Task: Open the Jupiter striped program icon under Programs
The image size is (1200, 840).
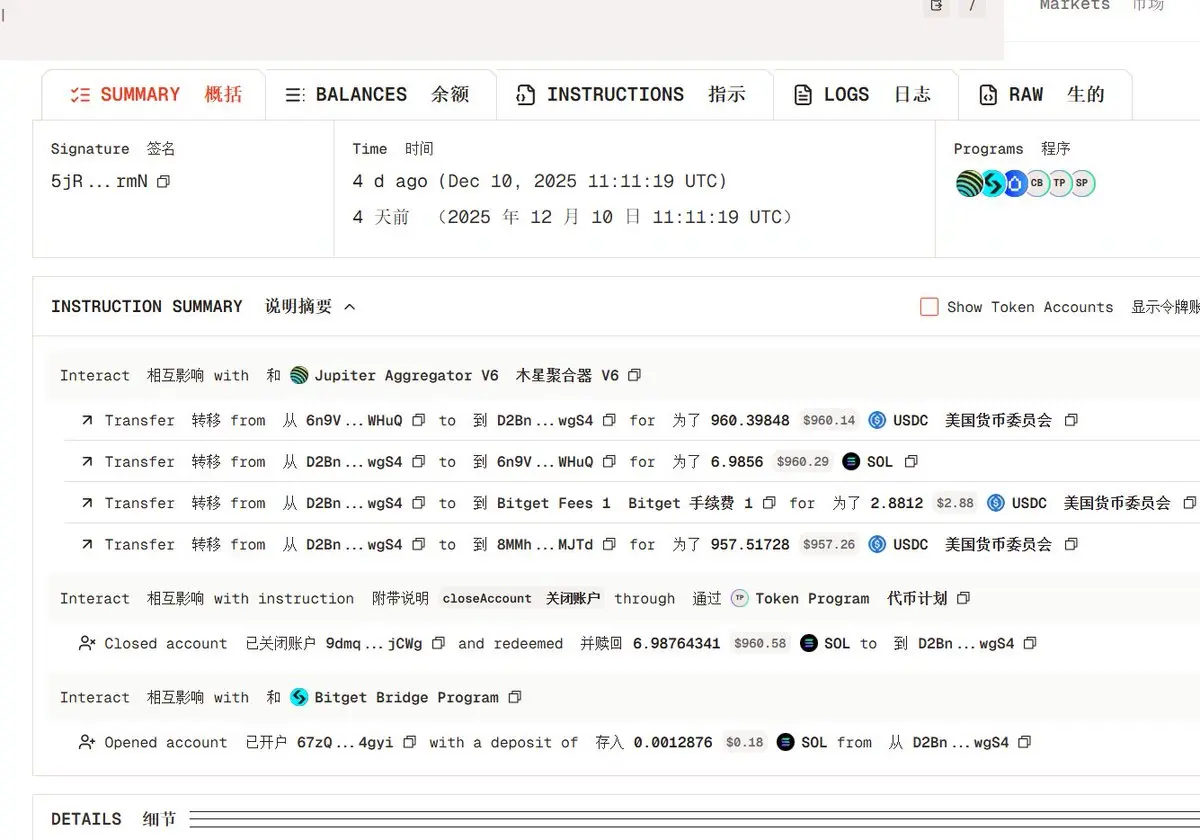Action: [969, 183]
